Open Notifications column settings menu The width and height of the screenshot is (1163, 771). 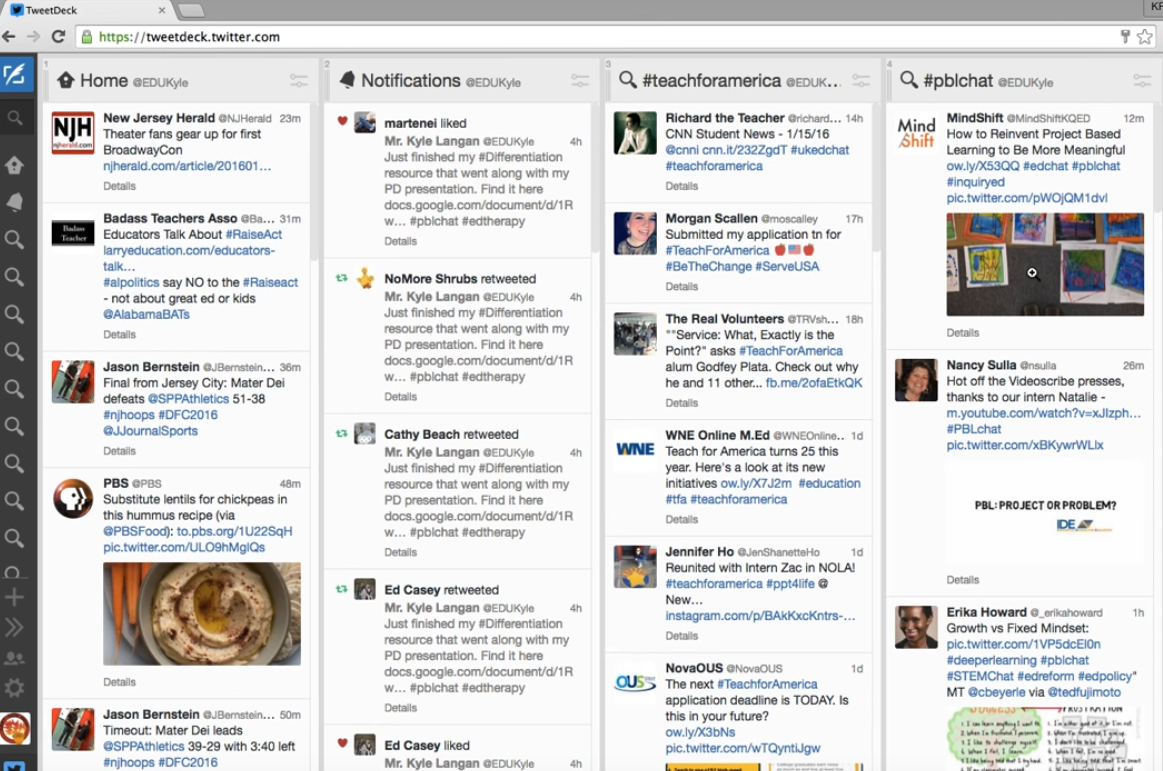579,80
